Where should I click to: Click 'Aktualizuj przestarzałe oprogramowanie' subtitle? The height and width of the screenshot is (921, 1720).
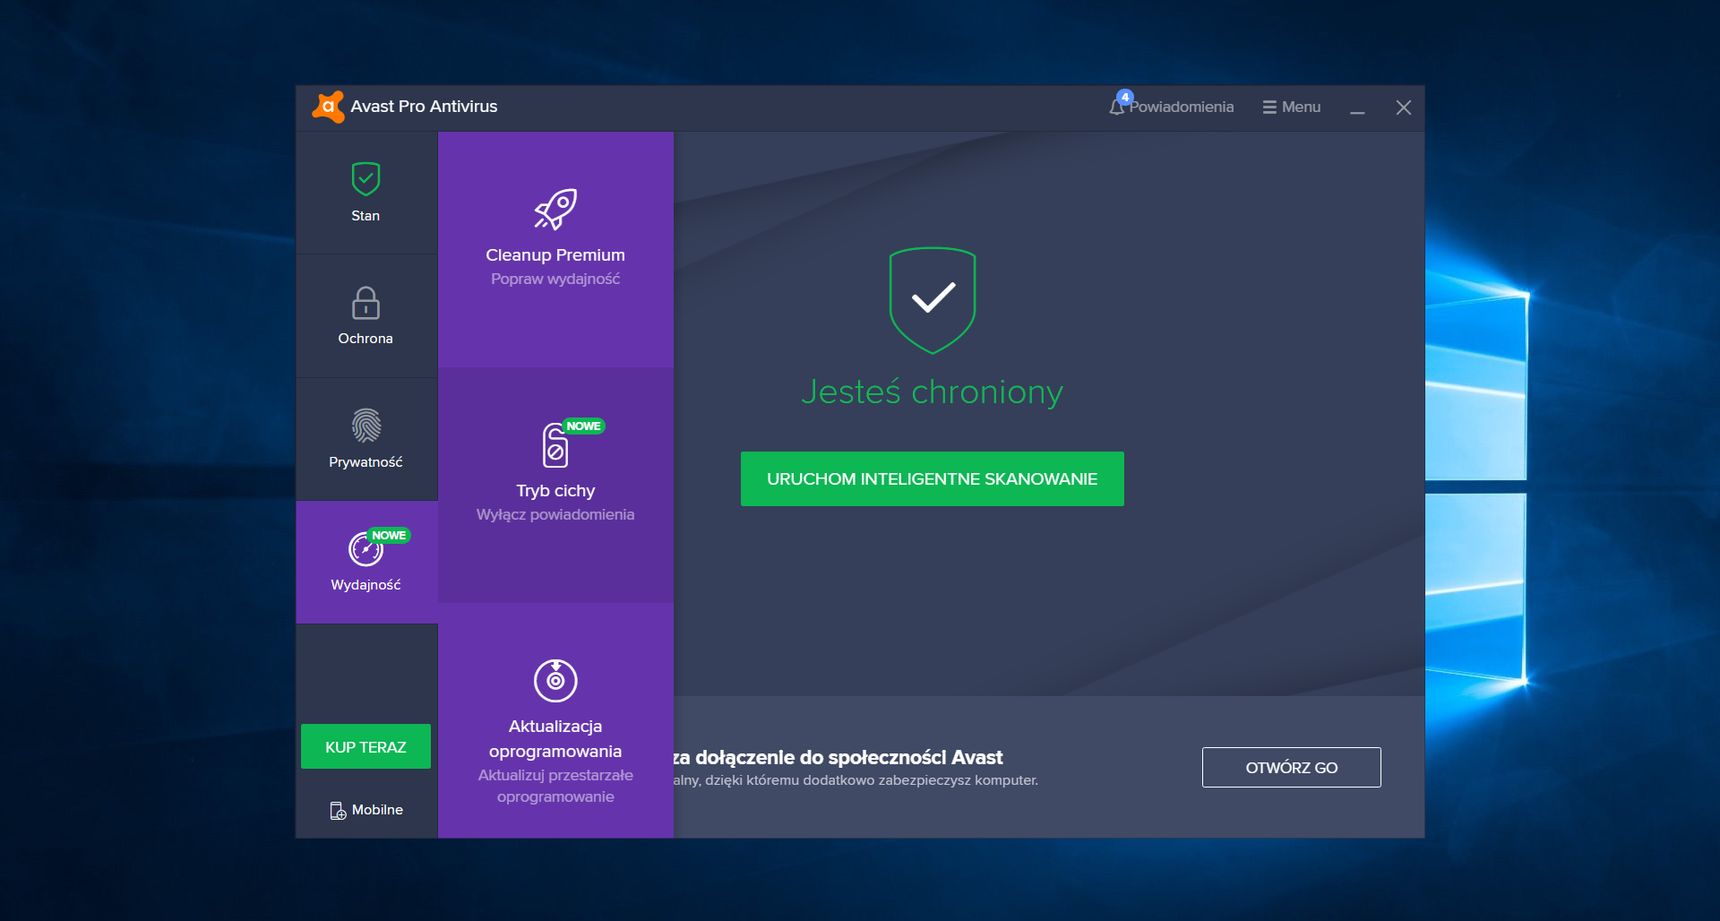(556, 786)
